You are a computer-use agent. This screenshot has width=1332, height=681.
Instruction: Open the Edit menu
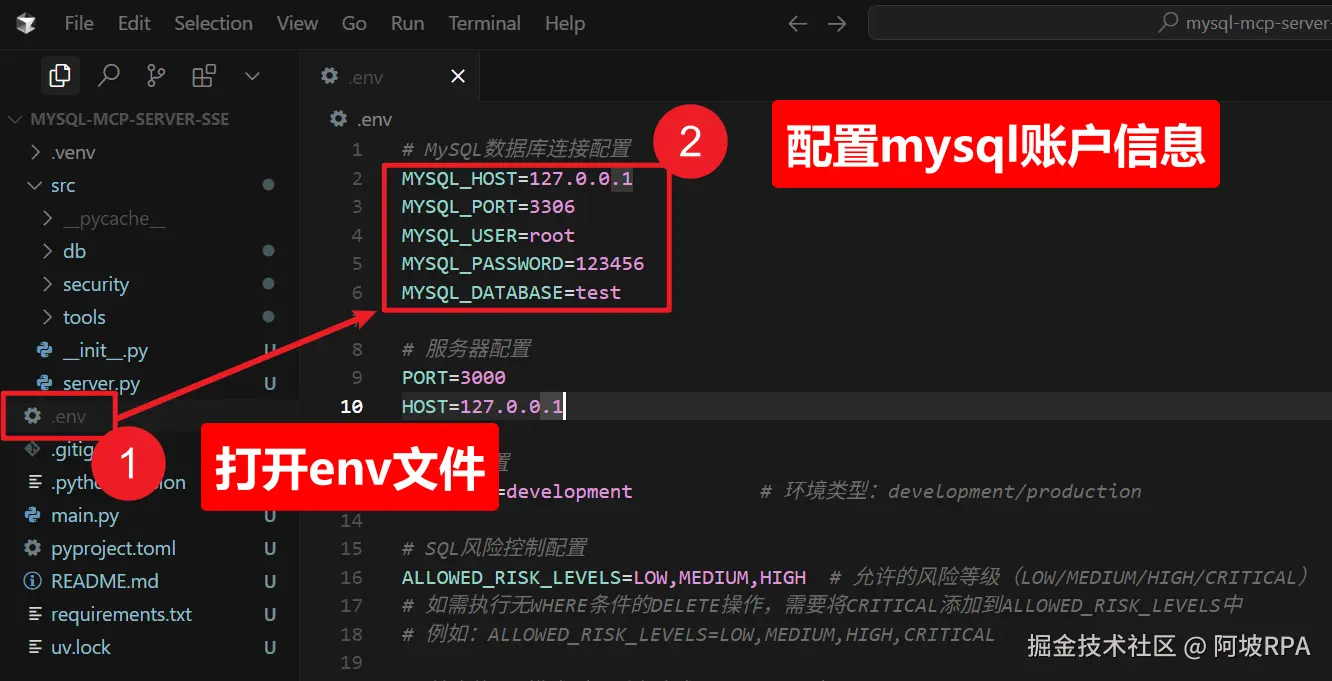(x=134, y=23)
